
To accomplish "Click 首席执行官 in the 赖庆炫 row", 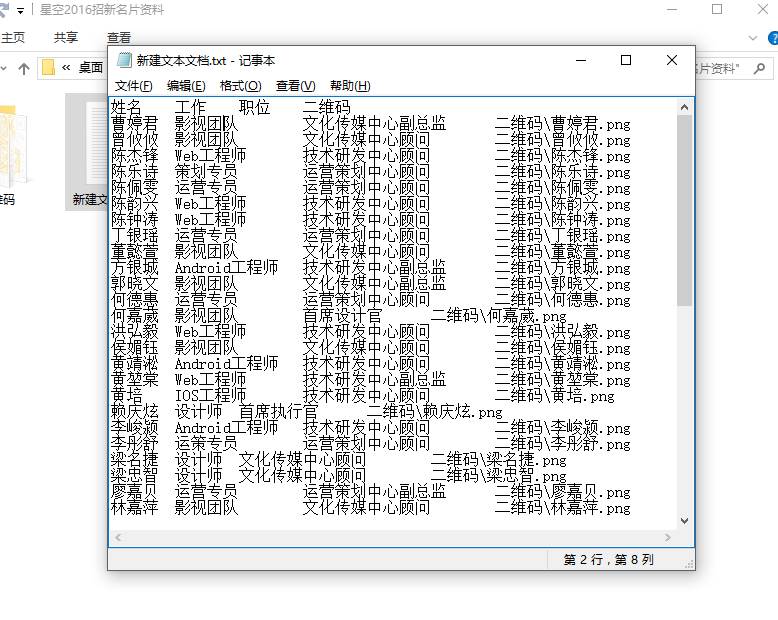I will click(278, 412).
